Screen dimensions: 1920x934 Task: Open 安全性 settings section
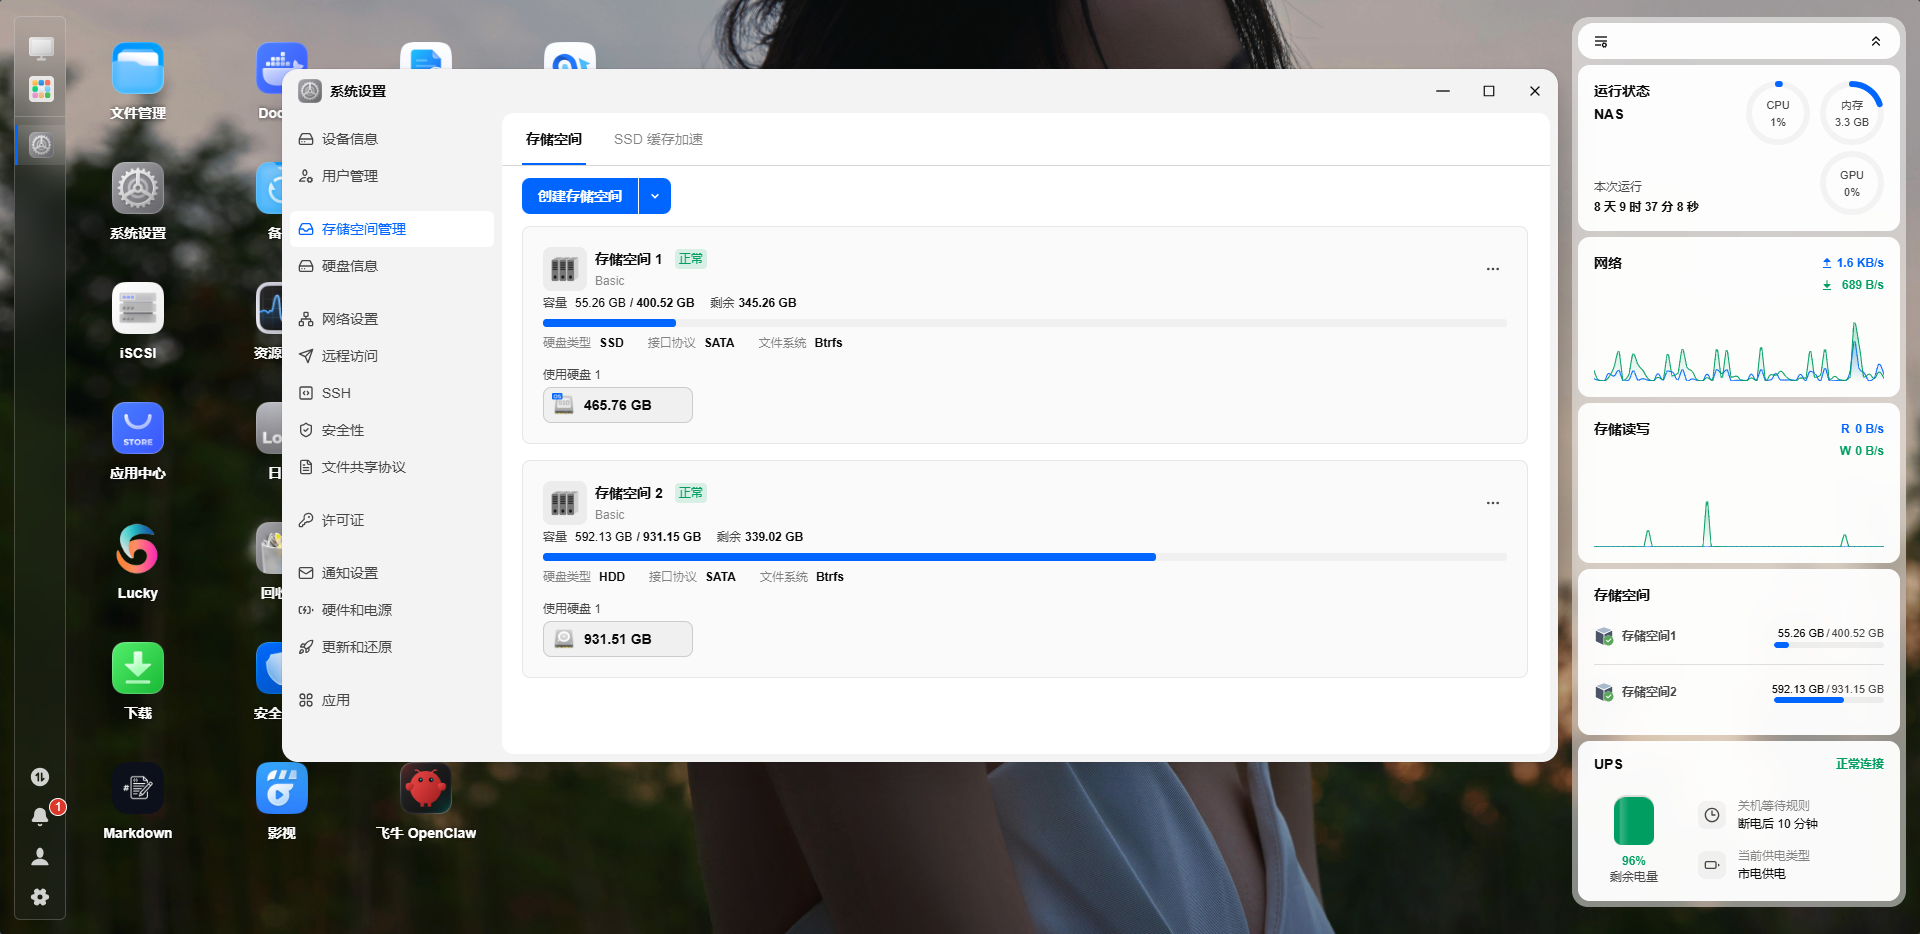point(392,430)
